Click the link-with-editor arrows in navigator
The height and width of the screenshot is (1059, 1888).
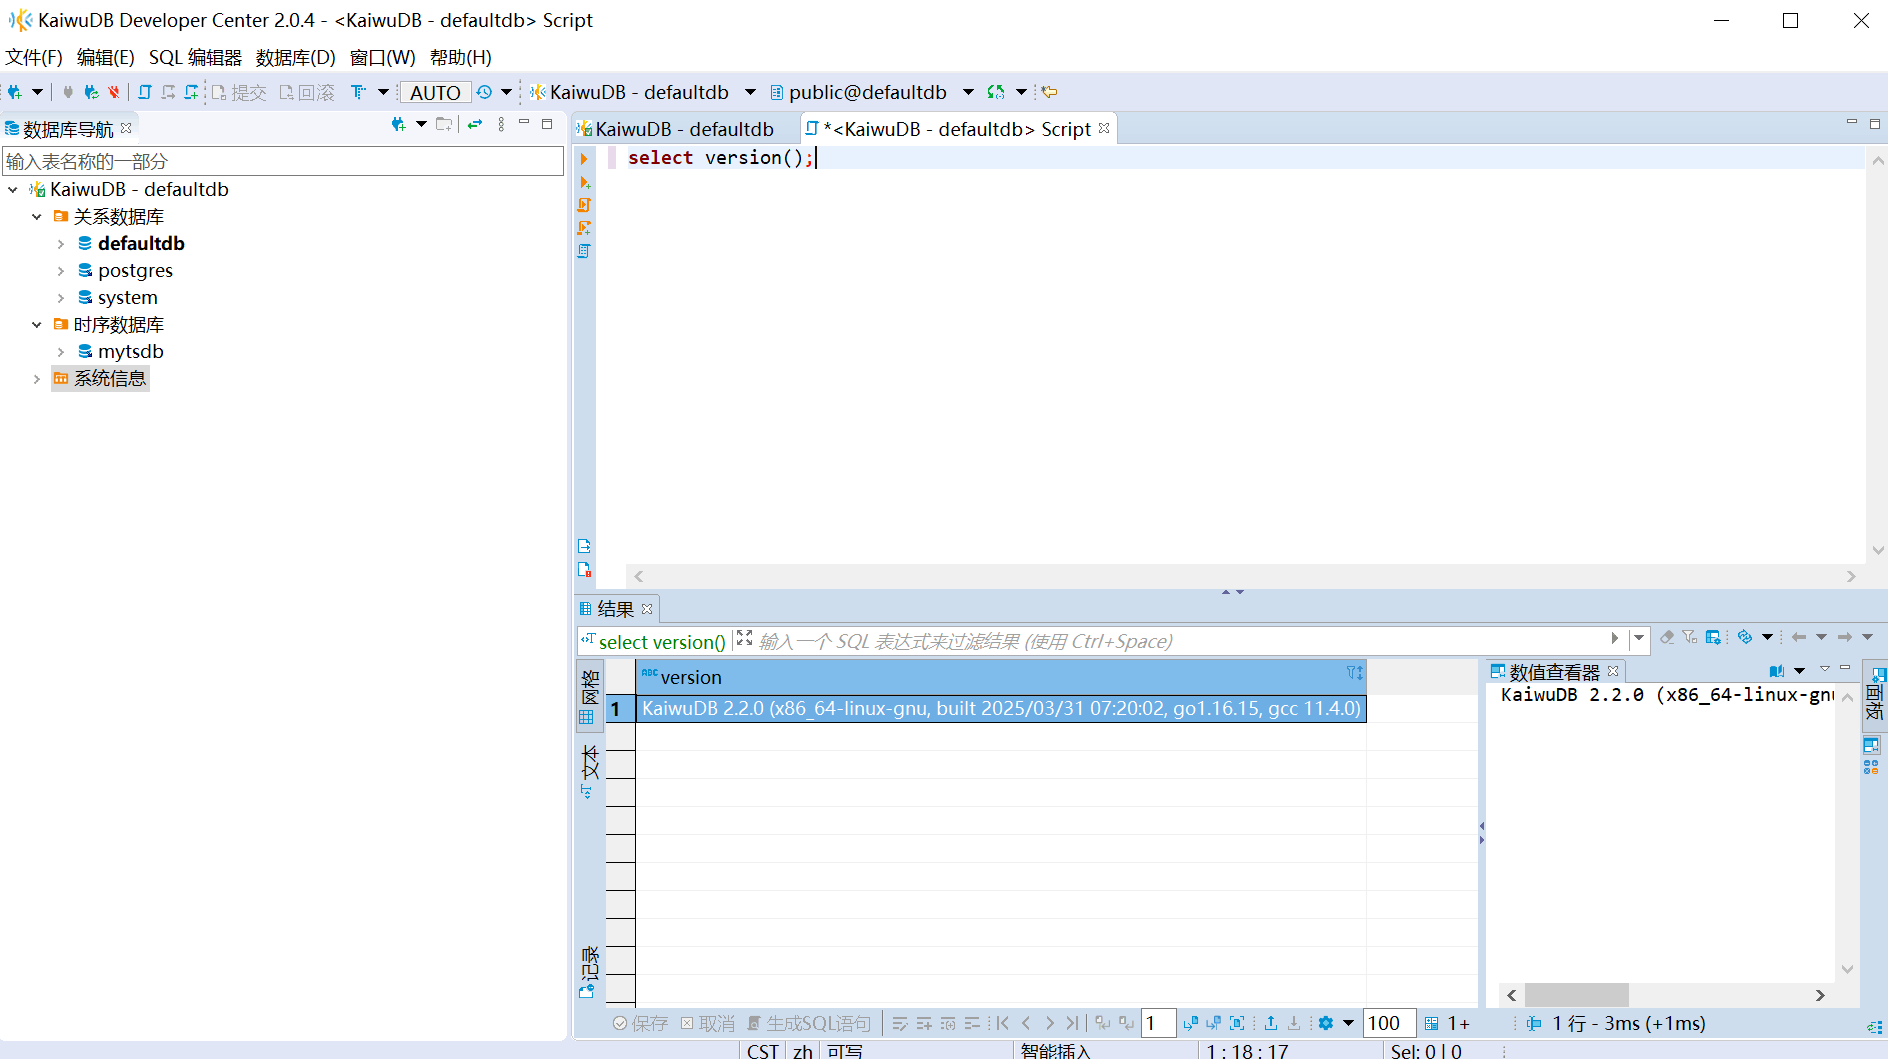pos(475,124)
